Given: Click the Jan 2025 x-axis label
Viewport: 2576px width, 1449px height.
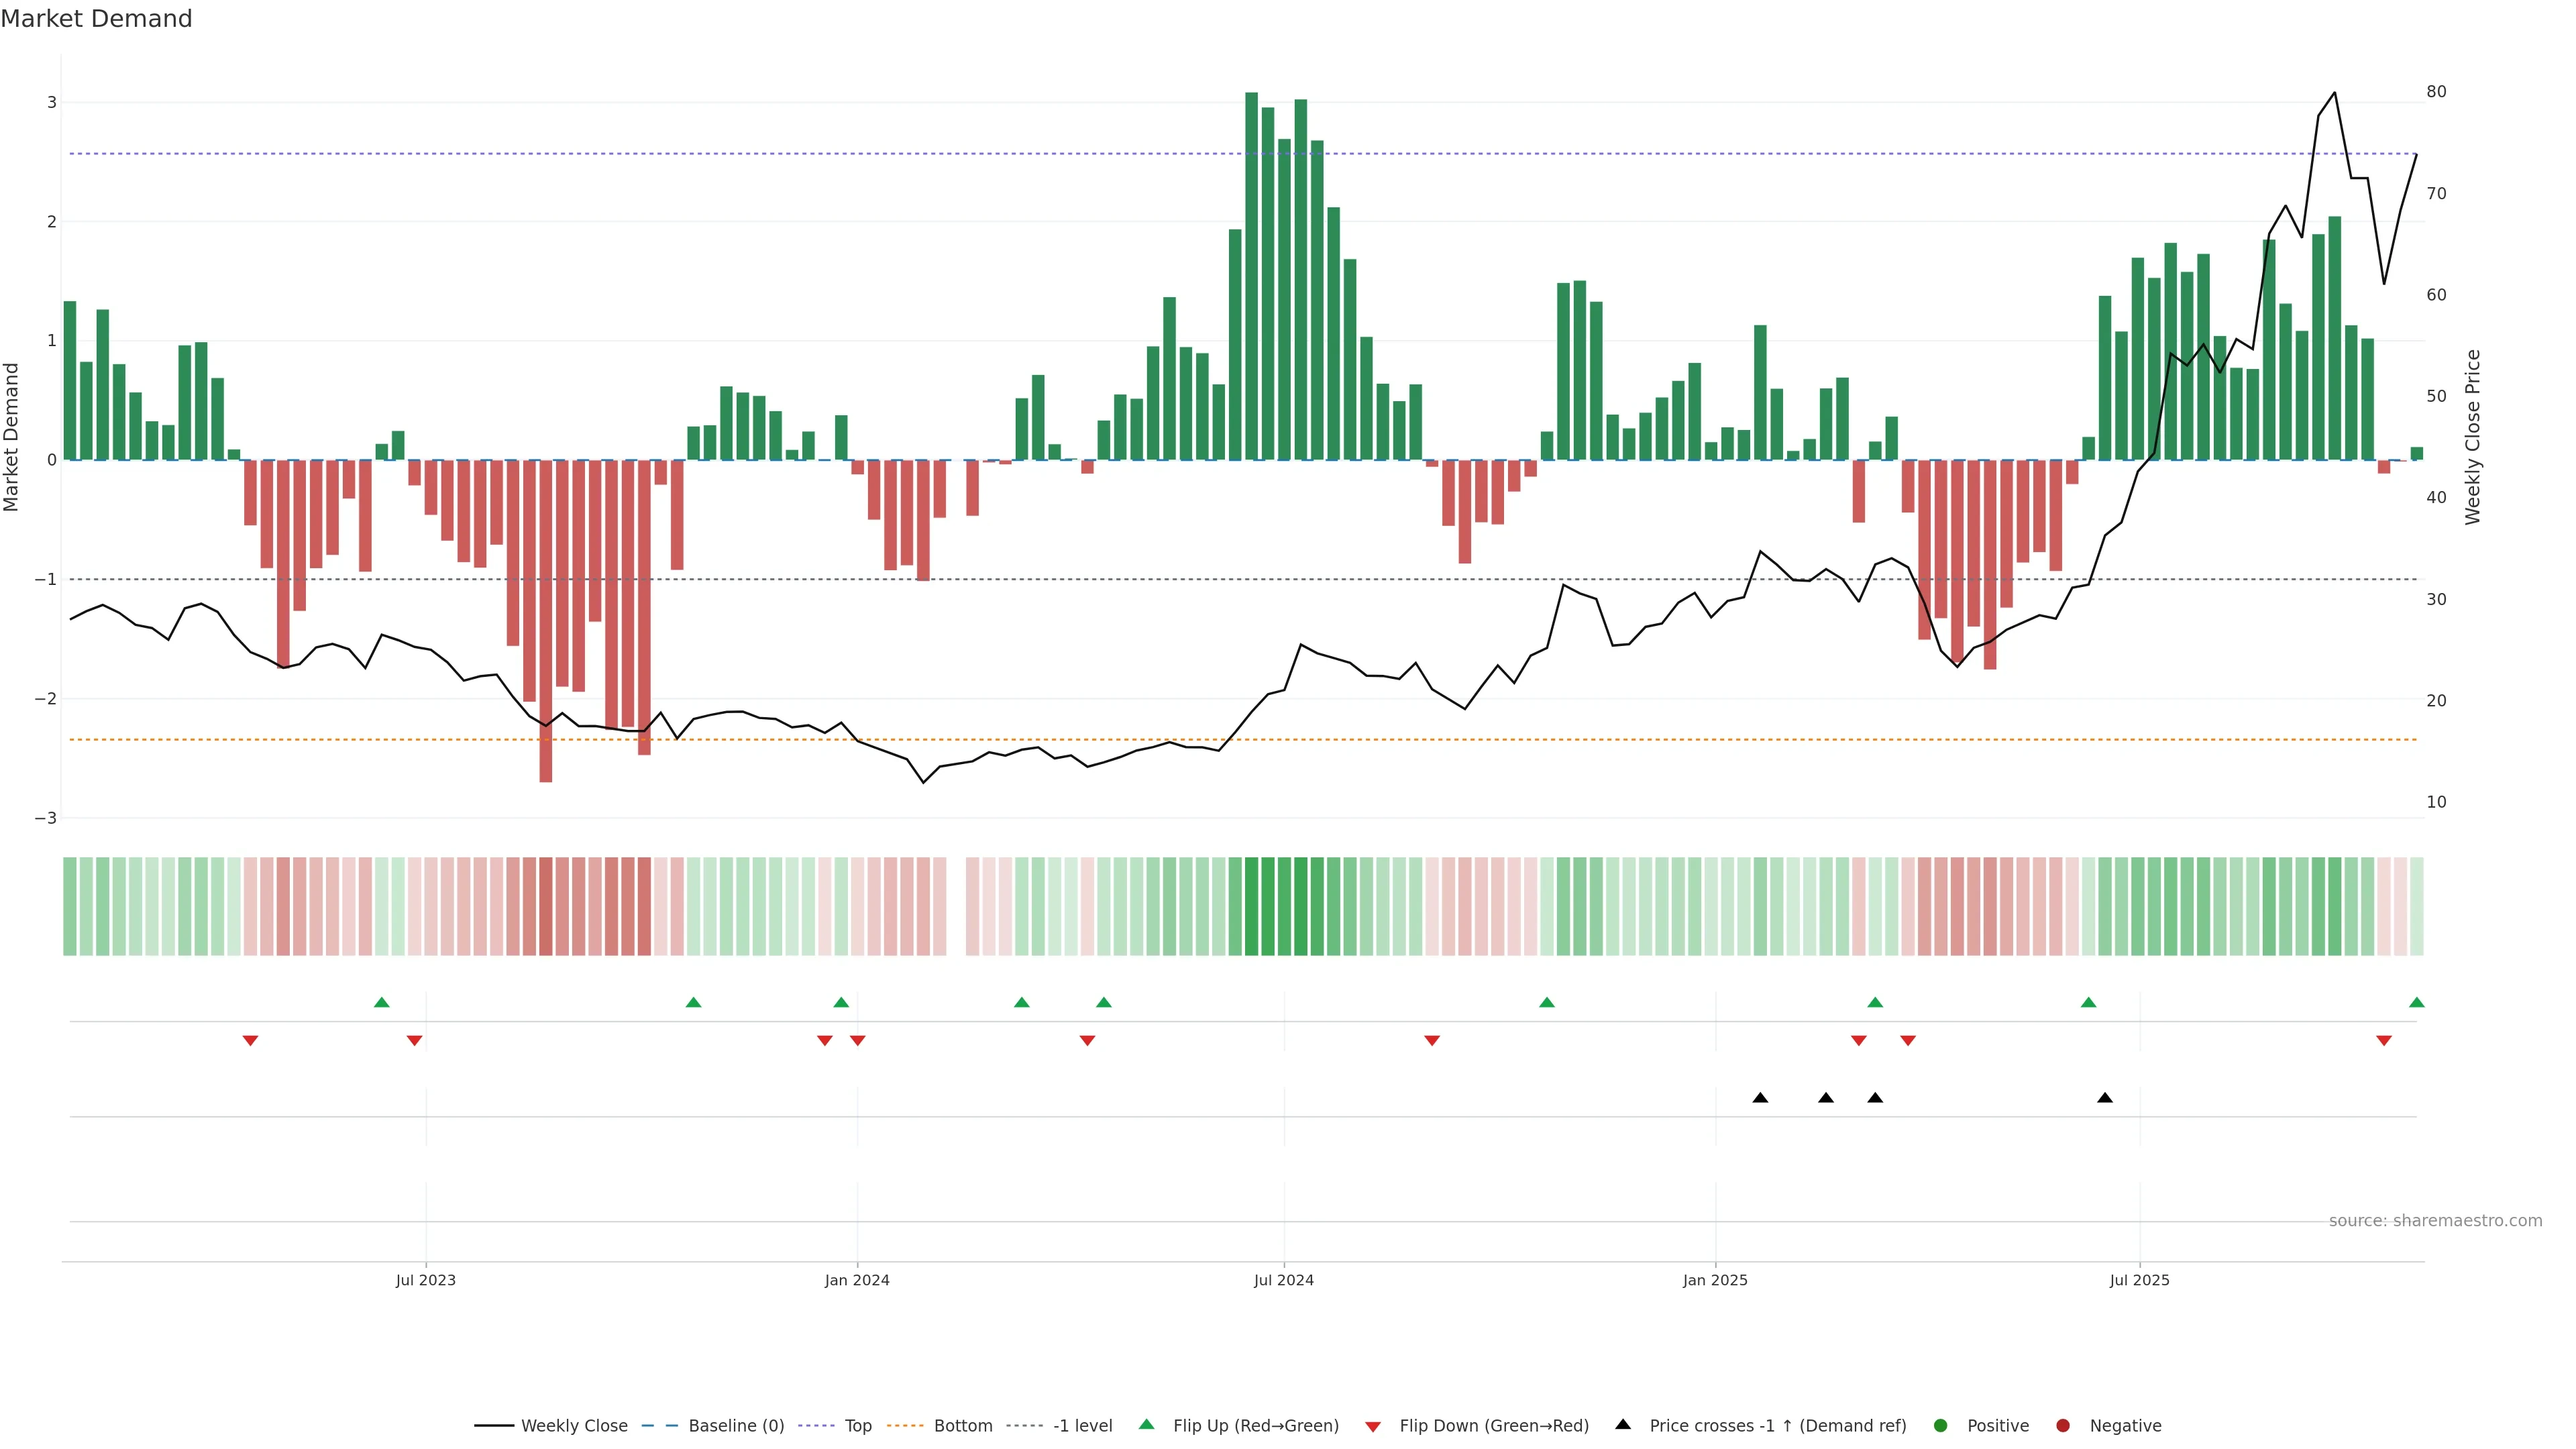Looking at the screenshot, I should tap(1715, 1281).
